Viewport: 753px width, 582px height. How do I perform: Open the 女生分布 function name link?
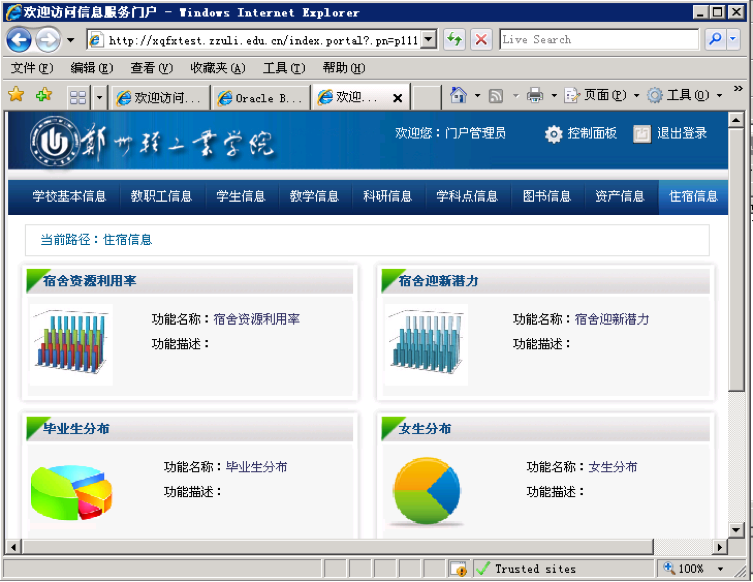[x=613, y=467]
